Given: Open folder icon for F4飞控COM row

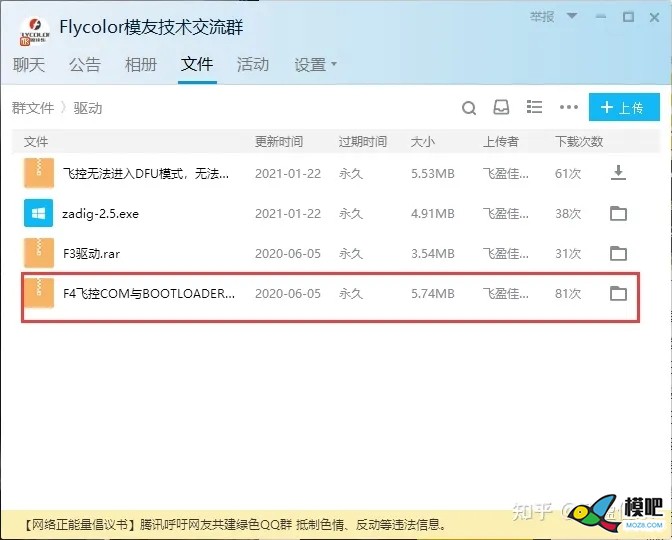Looking at the screenshot, I should 618,293.
